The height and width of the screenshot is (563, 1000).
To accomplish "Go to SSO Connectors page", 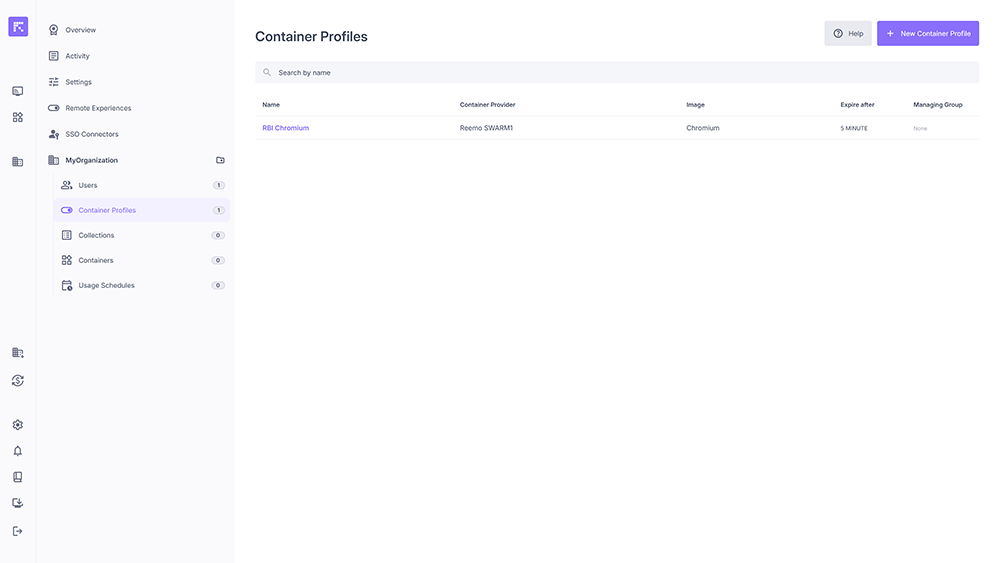I will 92,134.
